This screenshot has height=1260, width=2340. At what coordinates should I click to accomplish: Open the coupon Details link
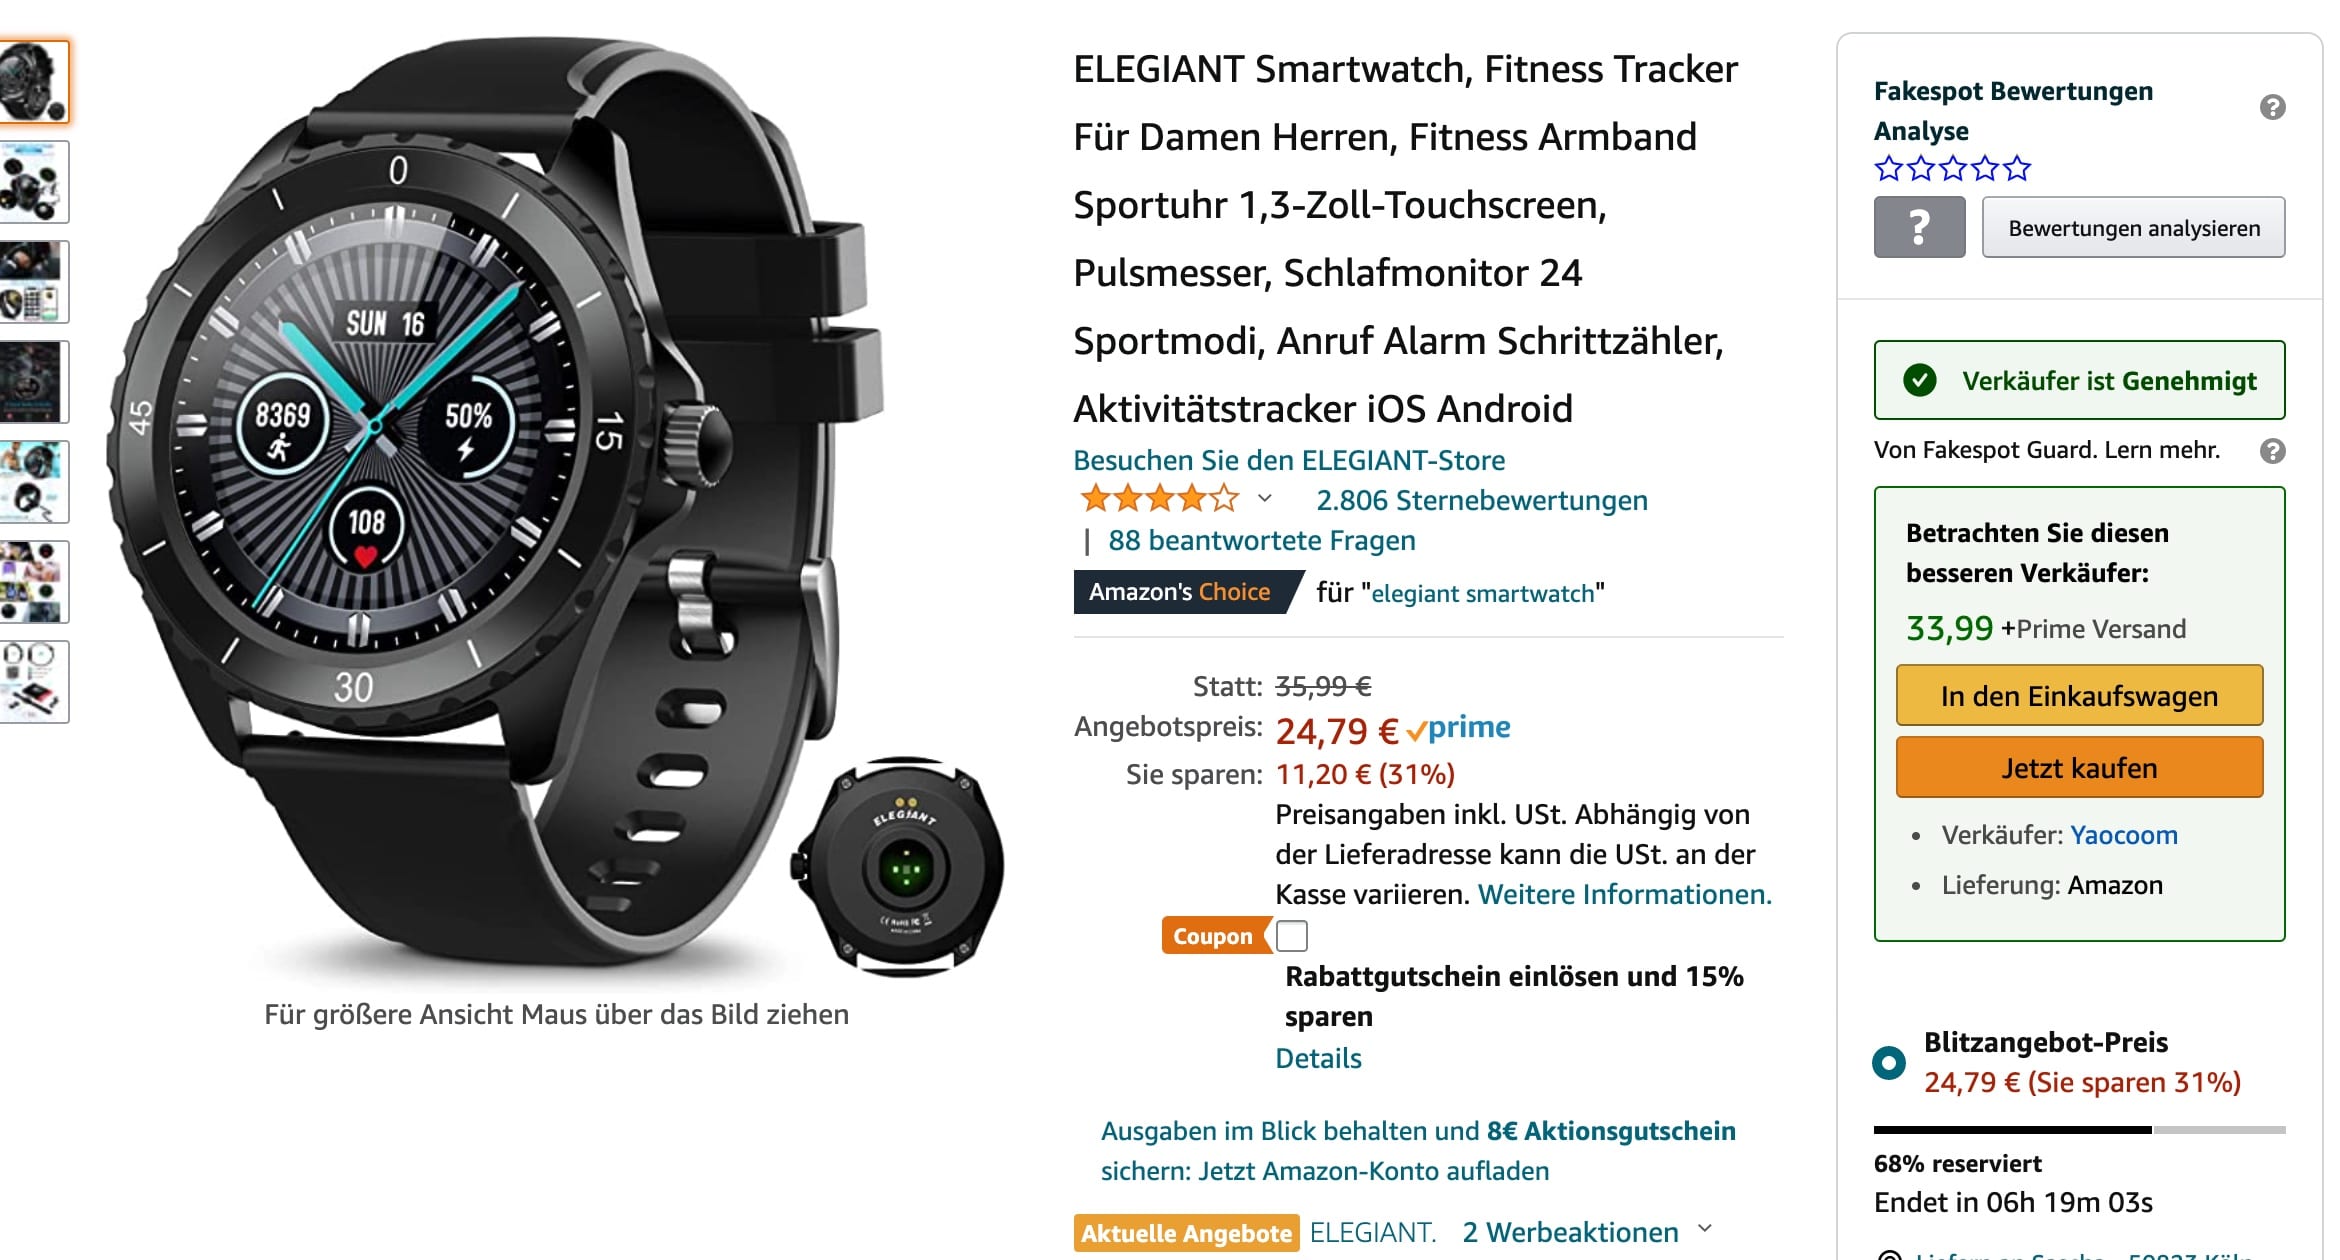pyautogui.click(x=1318, y=1058)
